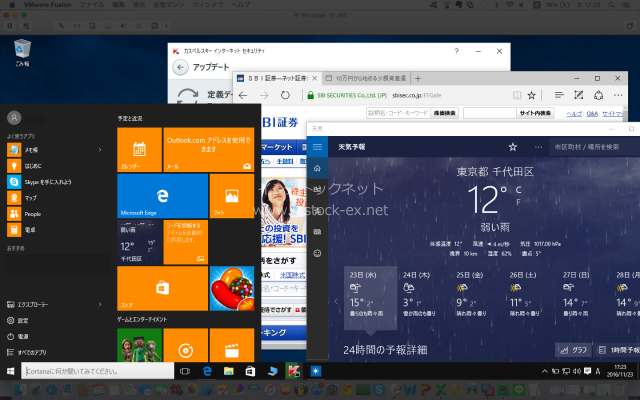Show hidden tray icons chevron

(x=544, y=371)
